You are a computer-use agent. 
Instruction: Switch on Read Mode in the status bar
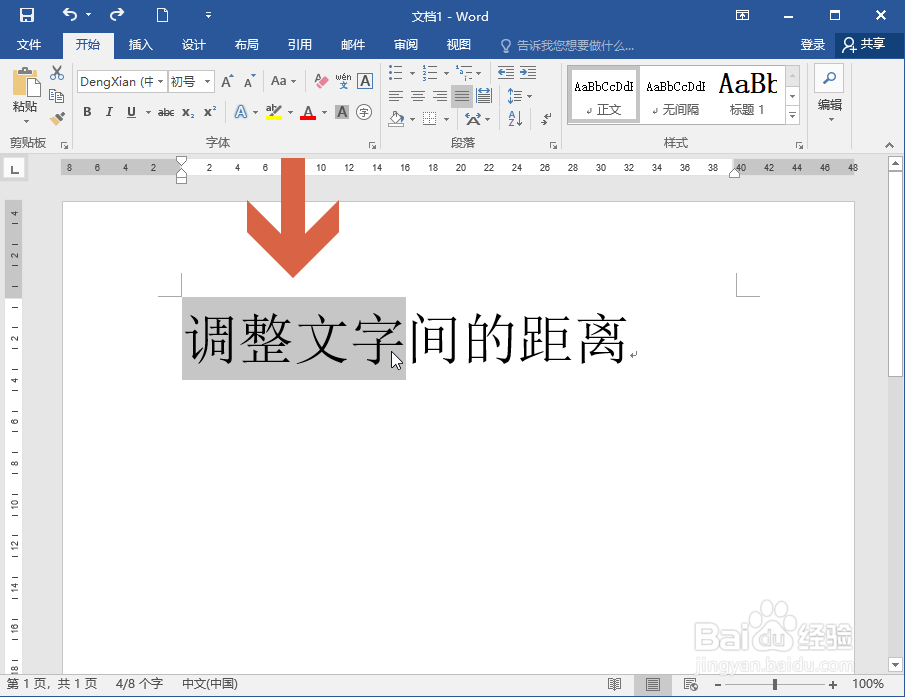(613, 684)
